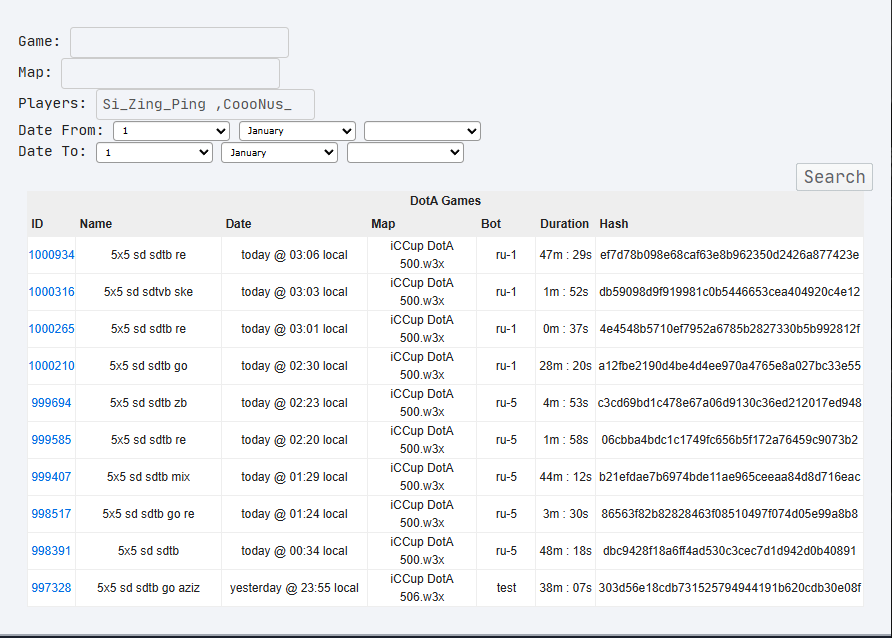Click the Game input field
The width and height of the screenshot is (892, 638).
point(179,42)
